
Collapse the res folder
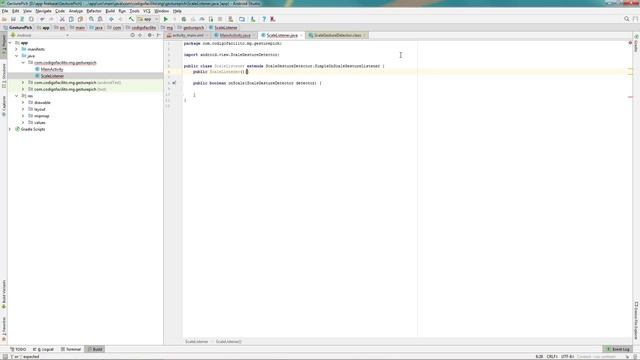[x=17, y=96]
